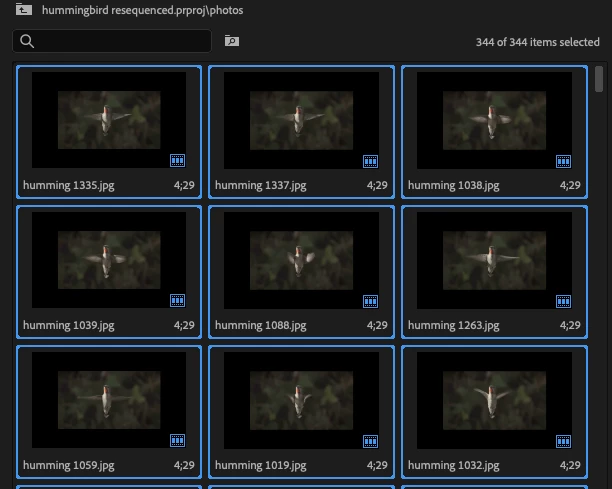The width and height of the screenshot is (612, 489).
Task: Open the find bin from query icon
Action: [232, 41]
